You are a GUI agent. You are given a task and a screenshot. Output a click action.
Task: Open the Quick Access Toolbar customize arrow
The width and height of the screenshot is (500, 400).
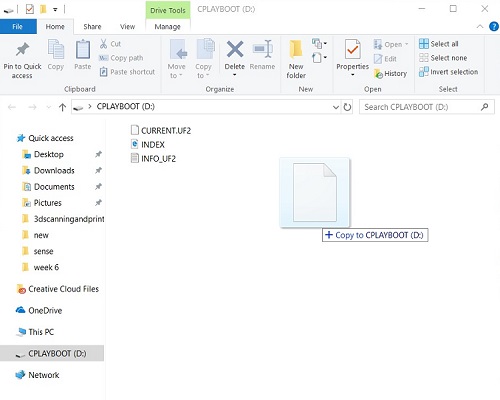[55, 9]
